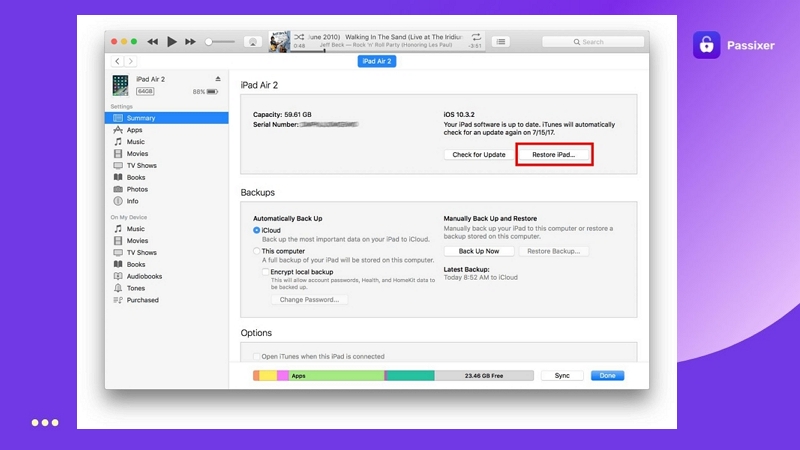Image resolution: width=800 pixels, height=450 pixels.
Task: Toggle the shuffle icon
Action: tap(299, 37)
